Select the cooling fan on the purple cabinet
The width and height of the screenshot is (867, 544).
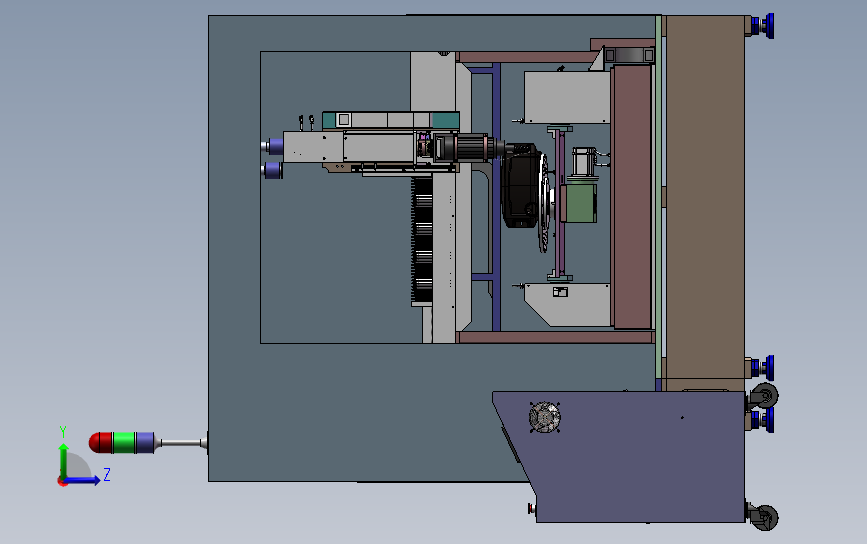click(x=545, y=417)
